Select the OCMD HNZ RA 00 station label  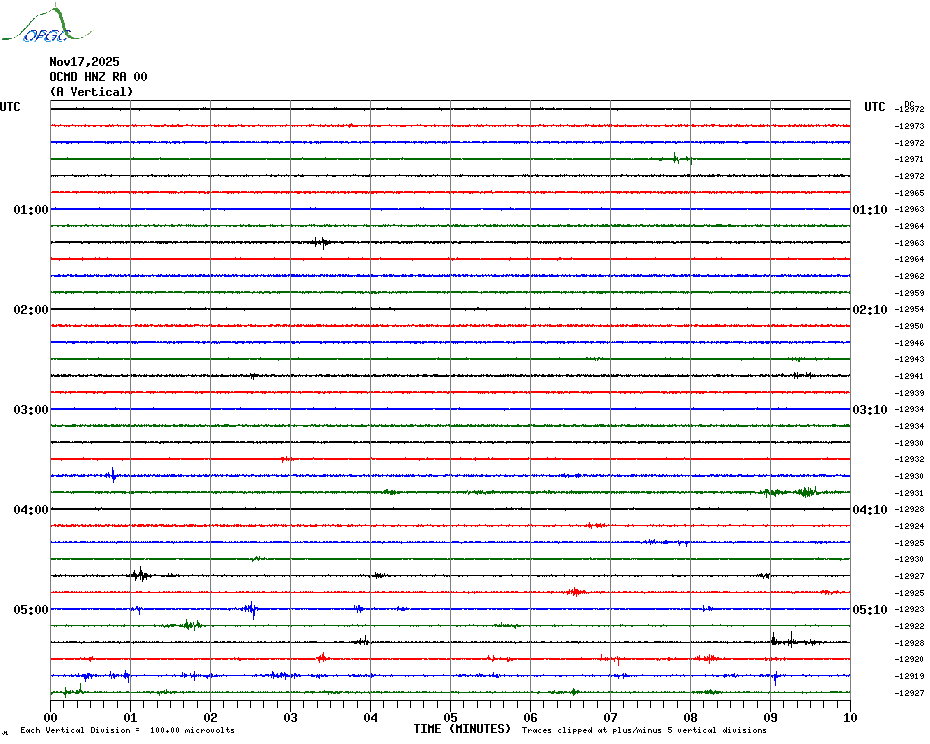(x=98, y=77)
